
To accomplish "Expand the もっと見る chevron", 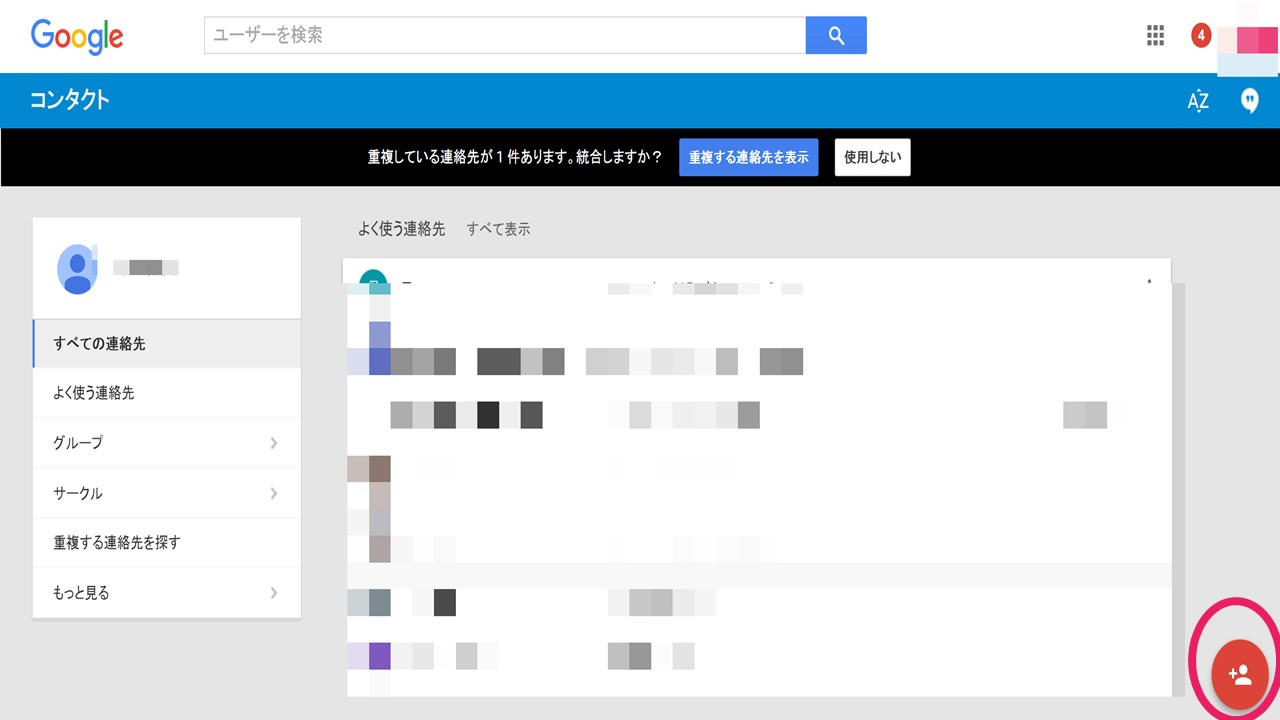I will [x=273, y=593].
